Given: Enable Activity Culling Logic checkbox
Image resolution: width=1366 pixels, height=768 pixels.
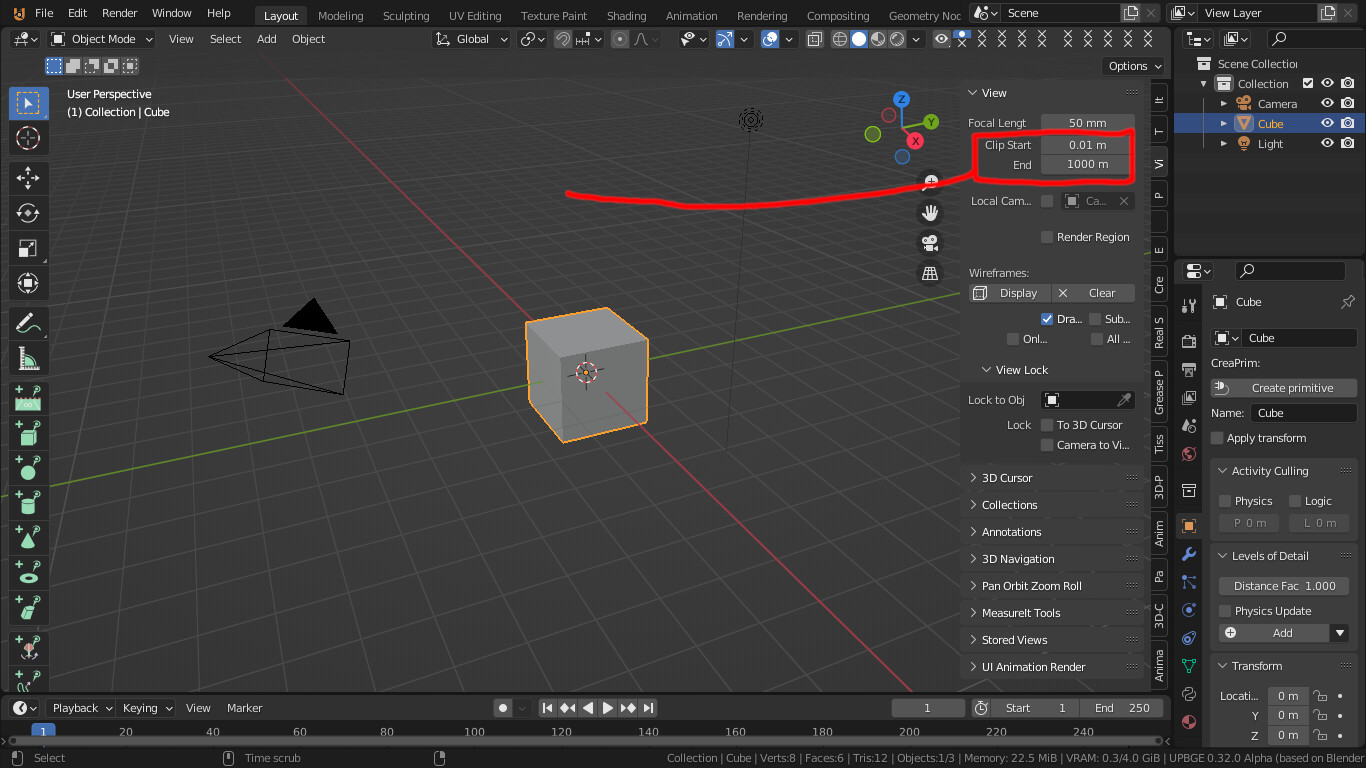Looking at the screenshot, I should coord(1295,501).
